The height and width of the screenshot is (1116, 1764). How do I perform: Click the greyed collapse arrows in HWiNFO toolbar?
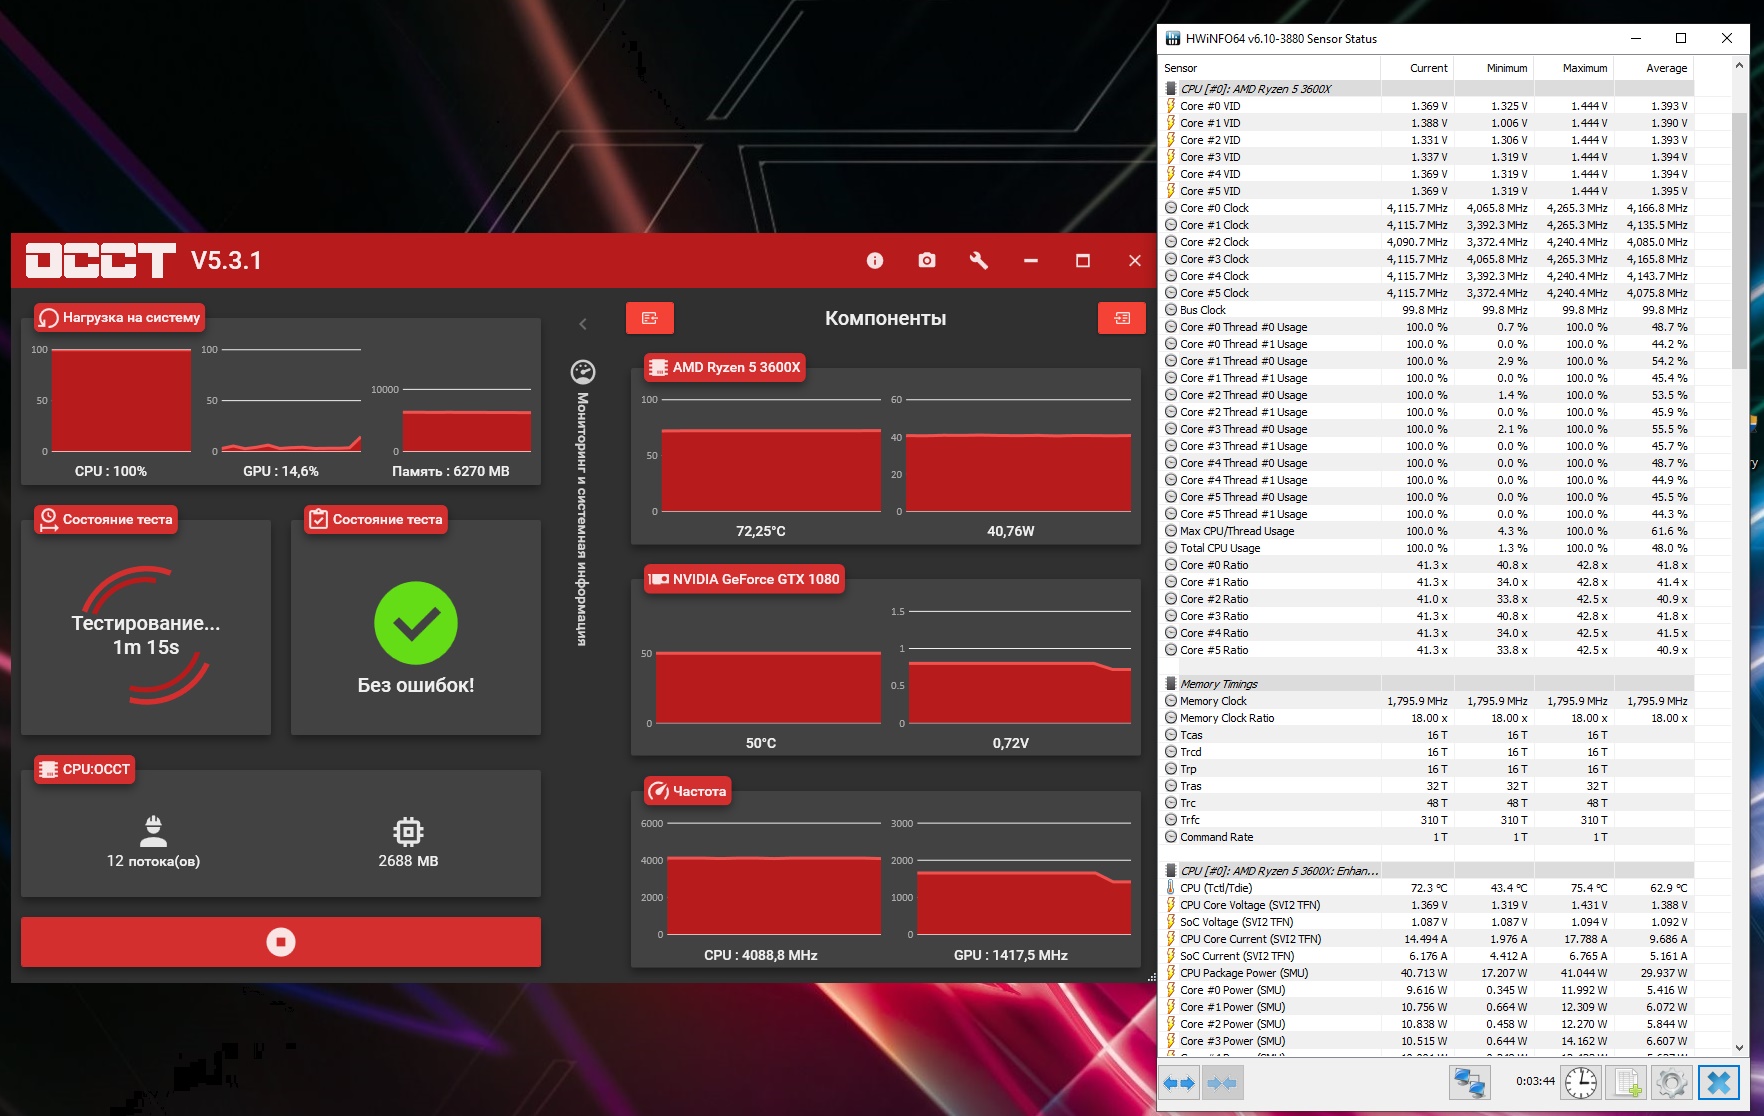(1222, 1082)
